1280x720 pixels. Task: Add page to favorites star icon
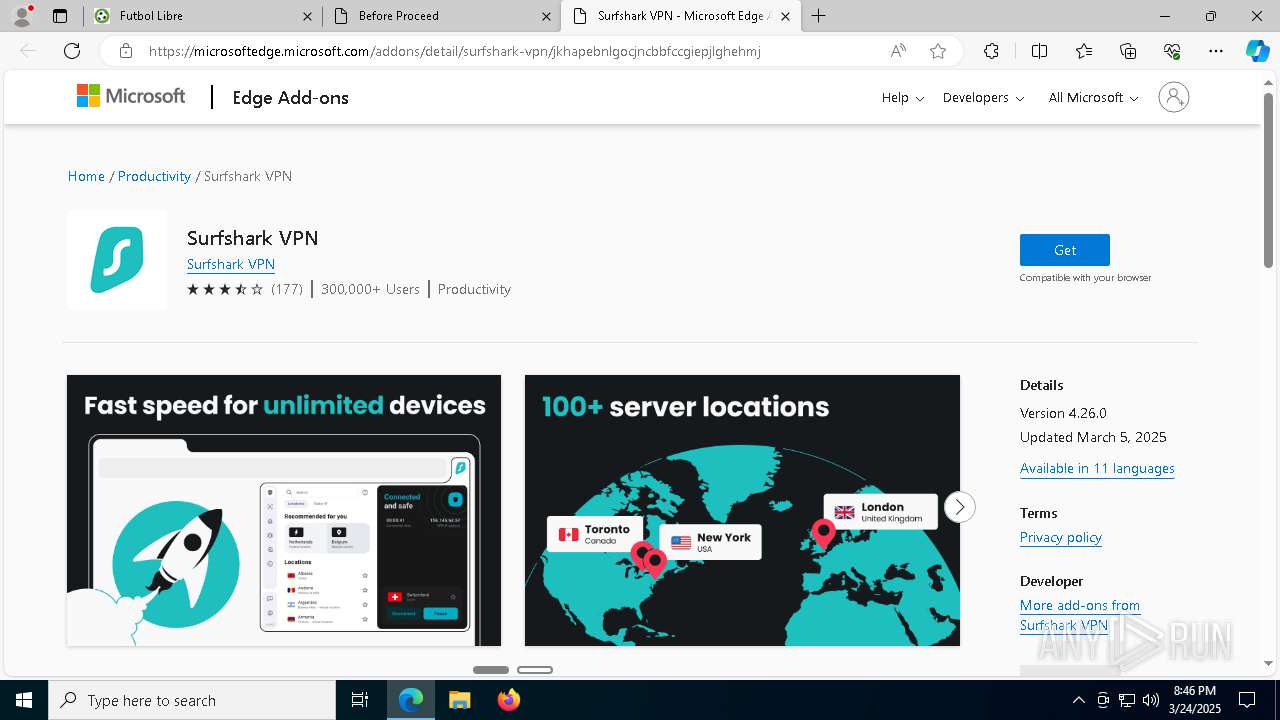pyautogui.click(x=938, y=51)
